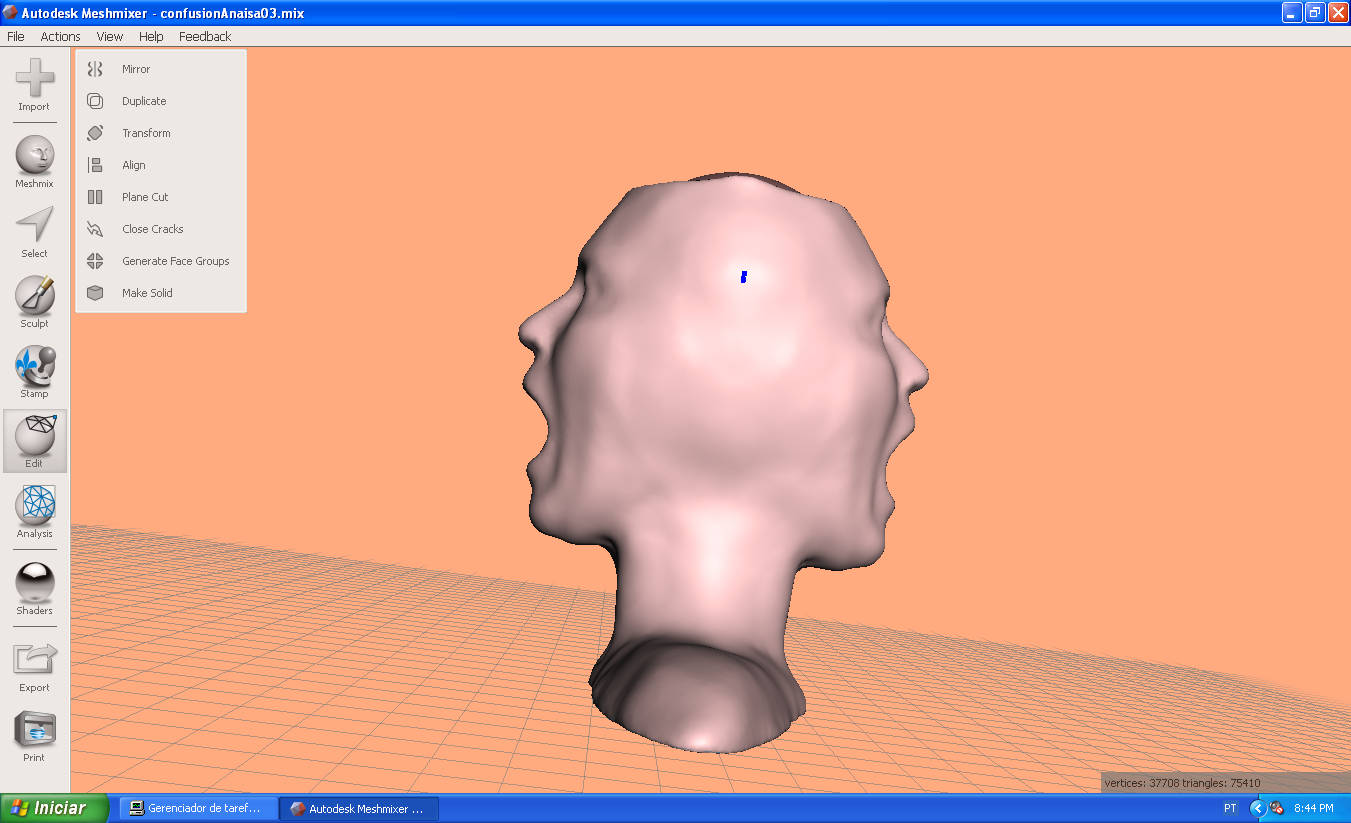Click the Align icon
1351x823 pixels.
(x=95, y=165)
